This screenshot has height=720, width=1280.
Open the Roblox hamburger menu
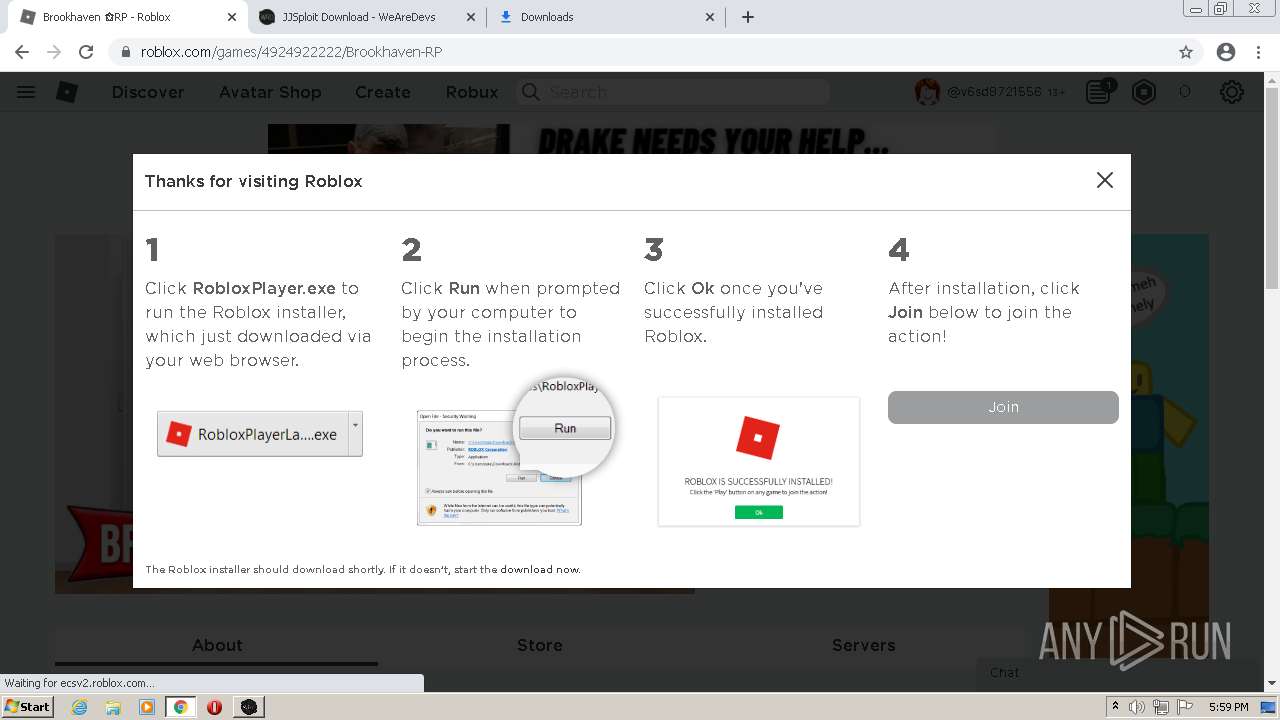26,92
